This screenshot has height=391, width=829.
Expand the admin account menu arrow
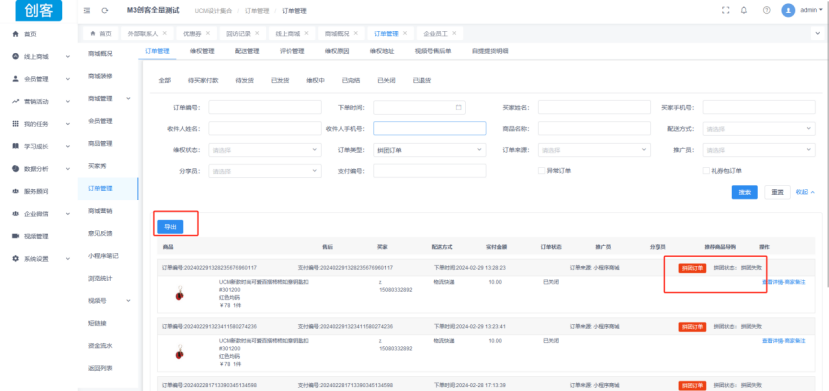(x=821, y=11)
